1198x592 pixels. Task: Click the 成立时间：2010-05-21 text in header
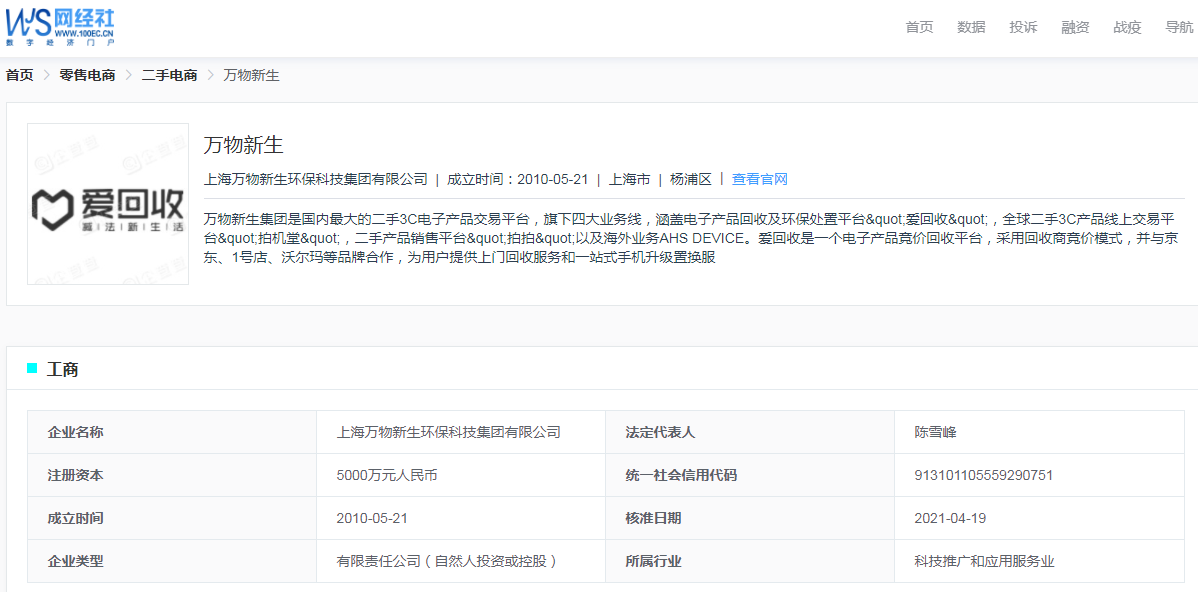[517, 180]
